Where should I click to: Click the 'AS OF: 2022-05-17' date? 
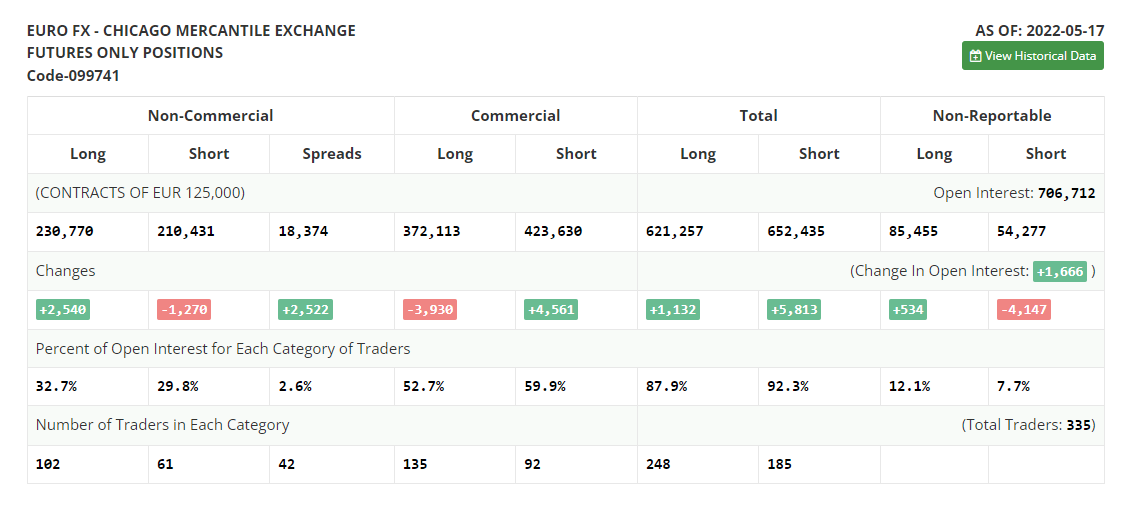pos(1039,31)
